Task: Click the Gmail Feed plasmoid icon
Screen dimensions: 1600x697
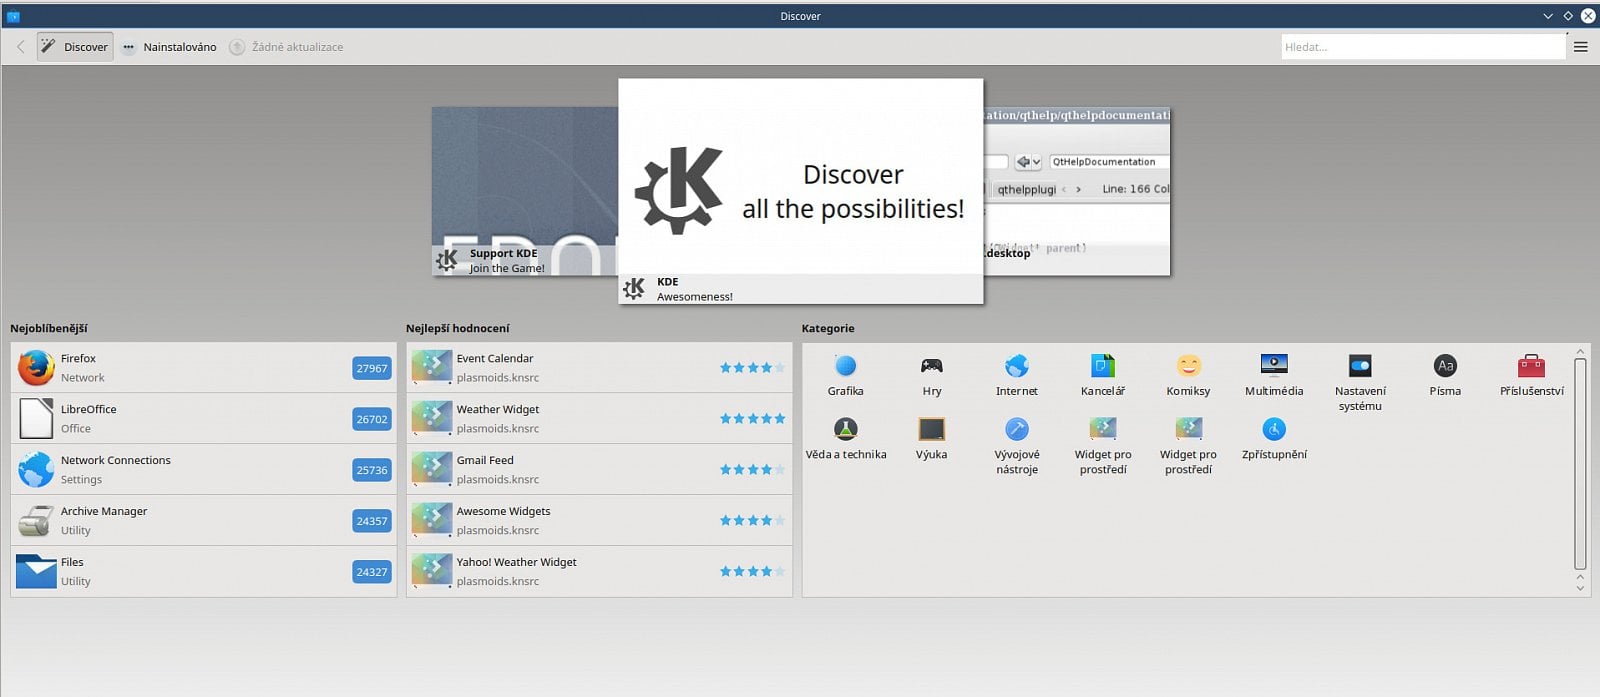Action: 432,470
